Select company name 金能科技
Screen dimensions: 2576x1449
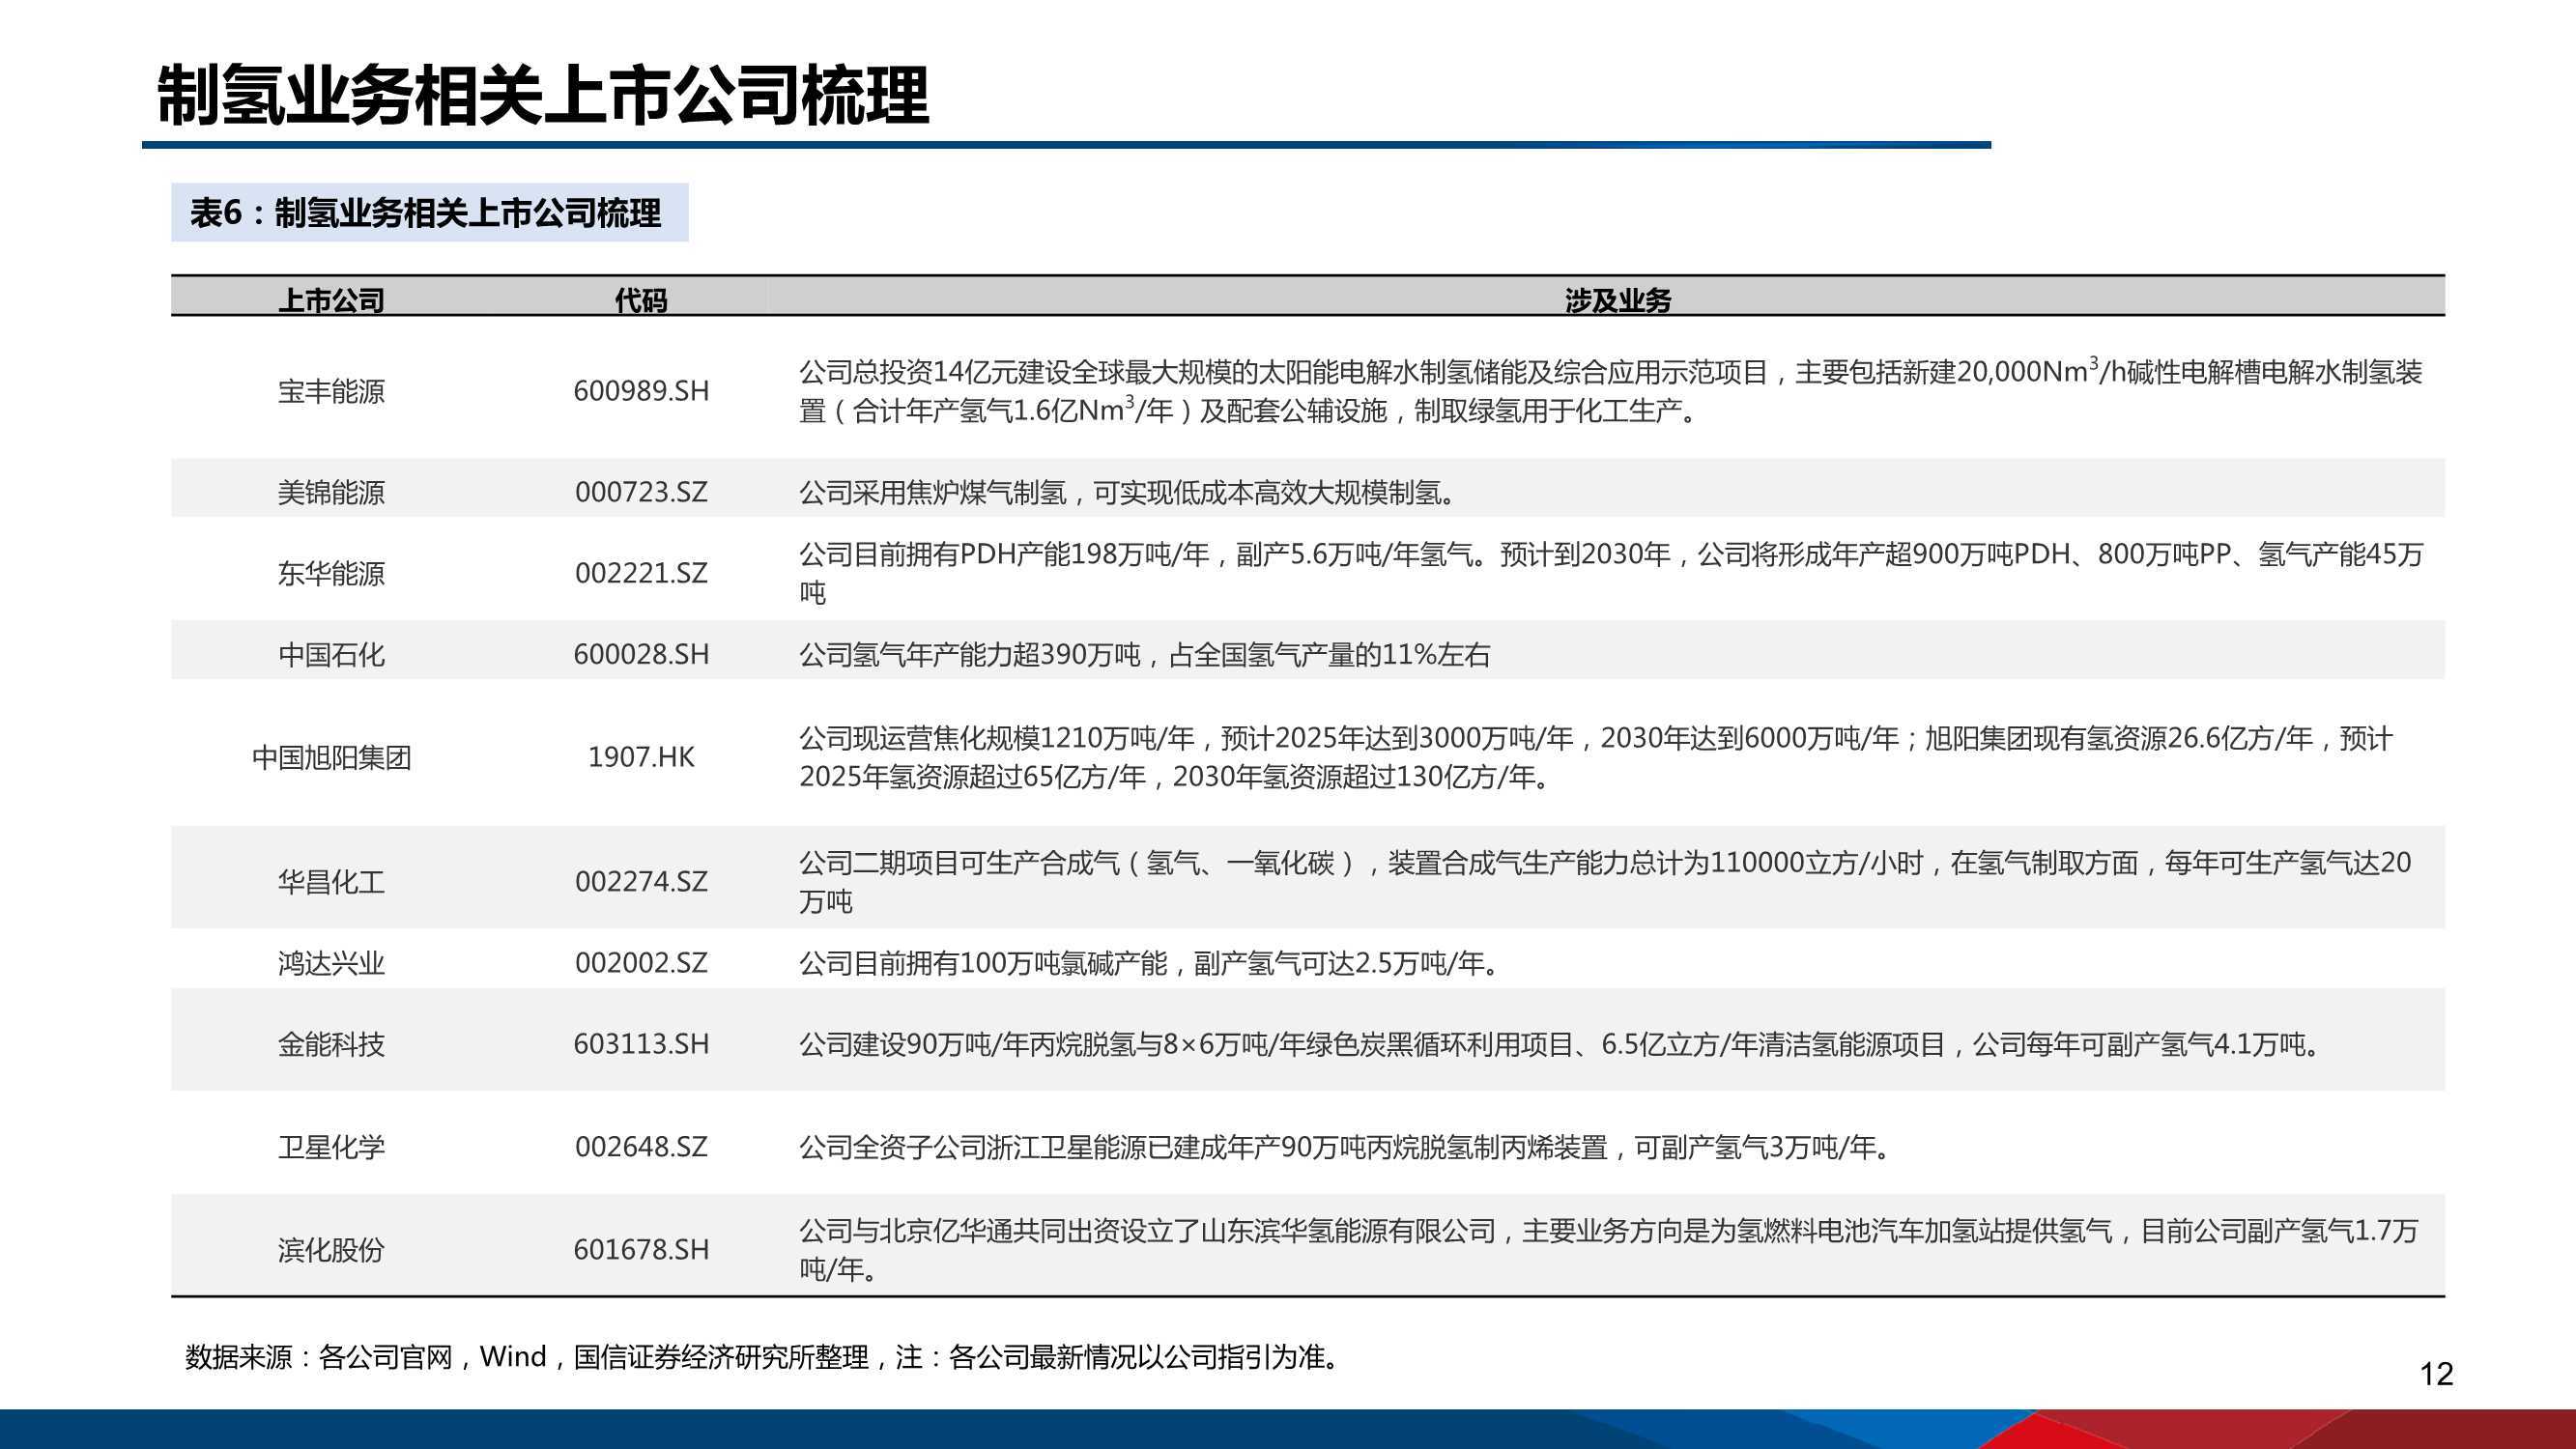tap(331, 1044)
